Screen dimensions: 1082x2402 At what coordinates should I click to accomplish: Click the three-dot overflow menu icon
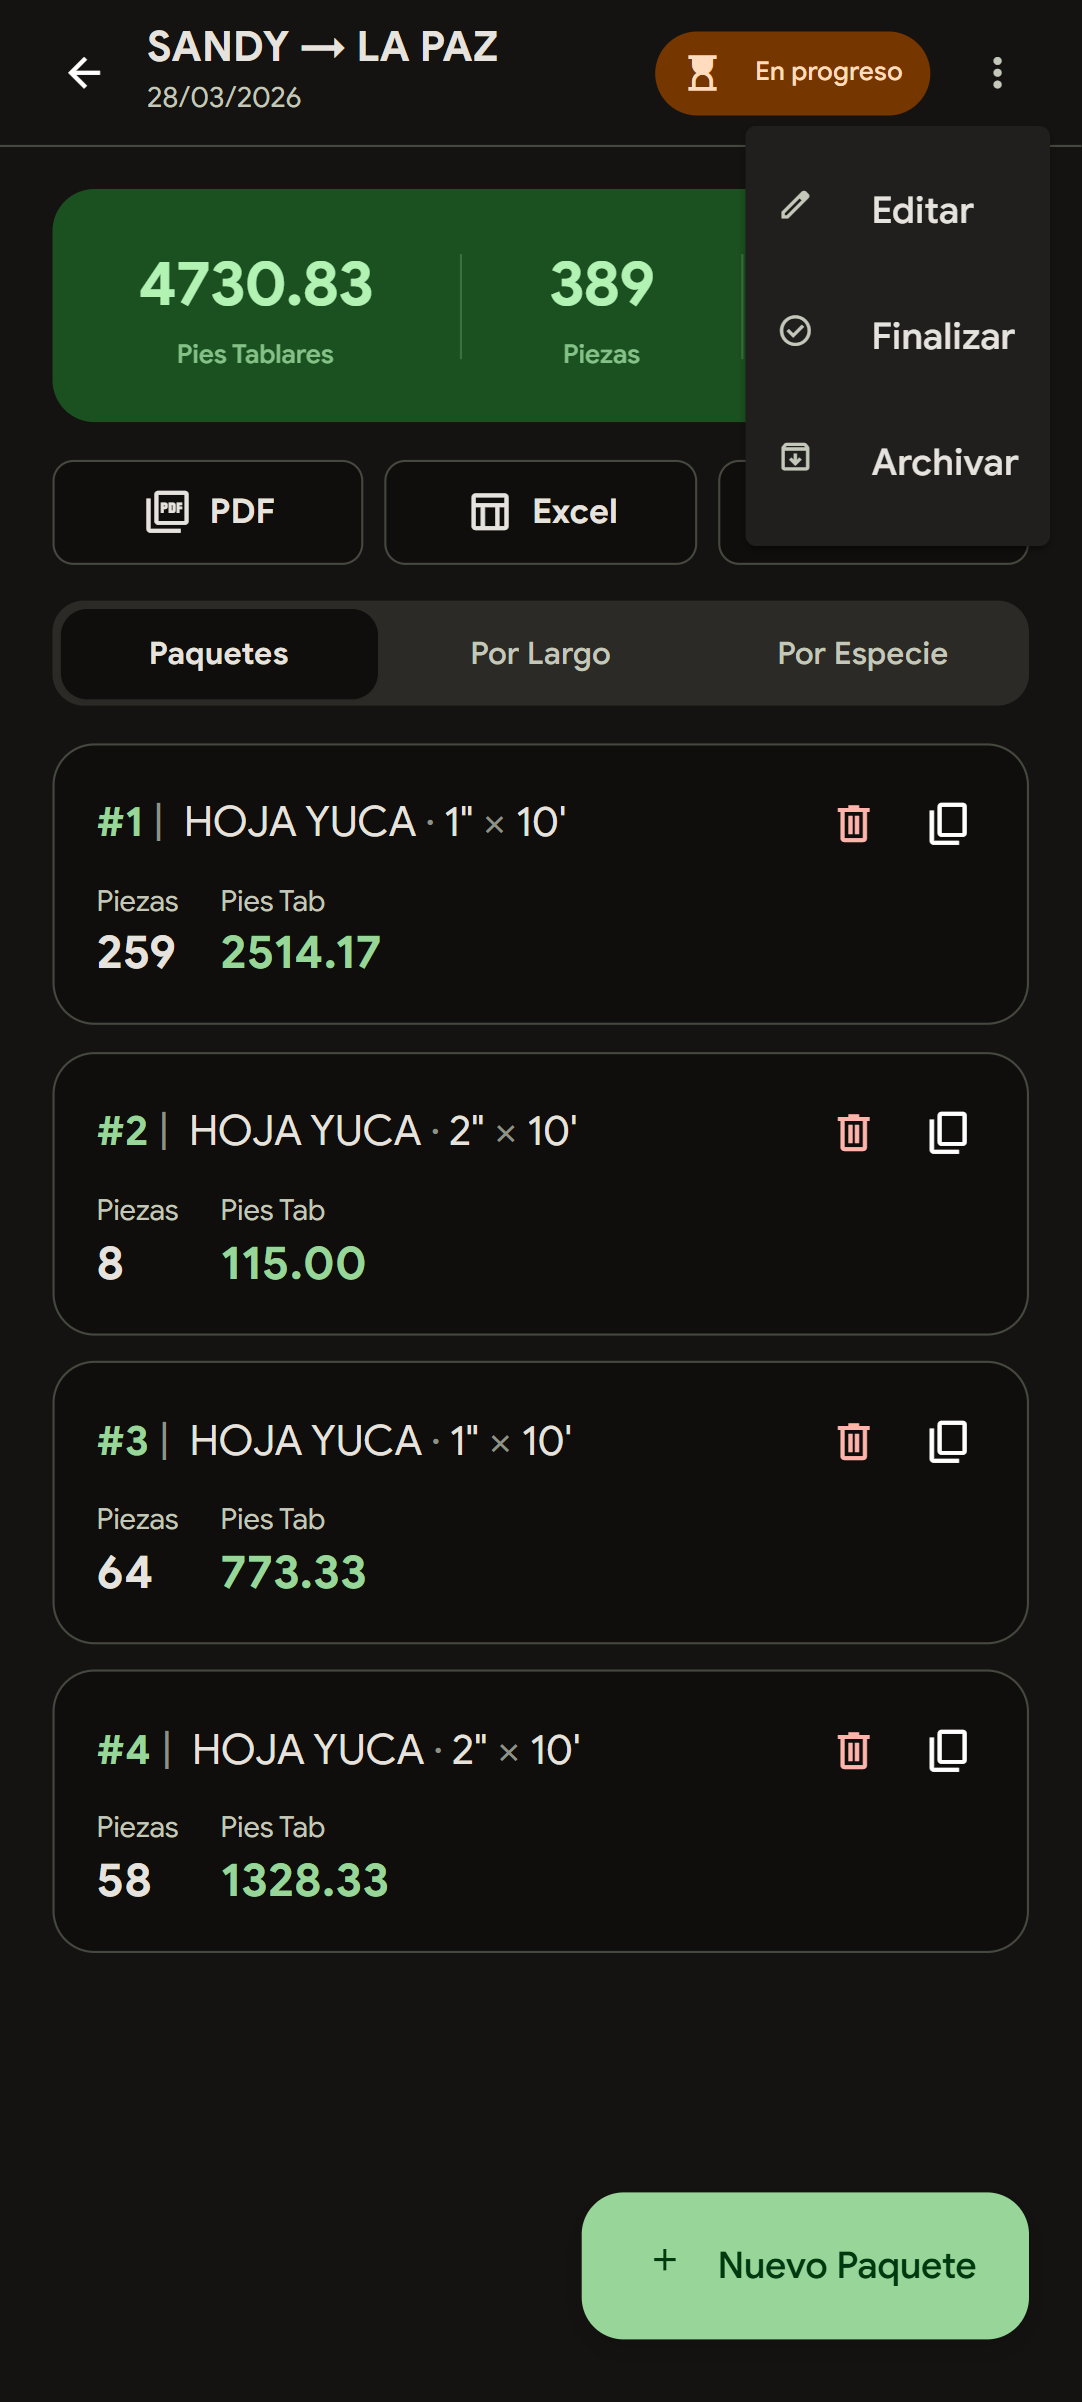[996, 73]
